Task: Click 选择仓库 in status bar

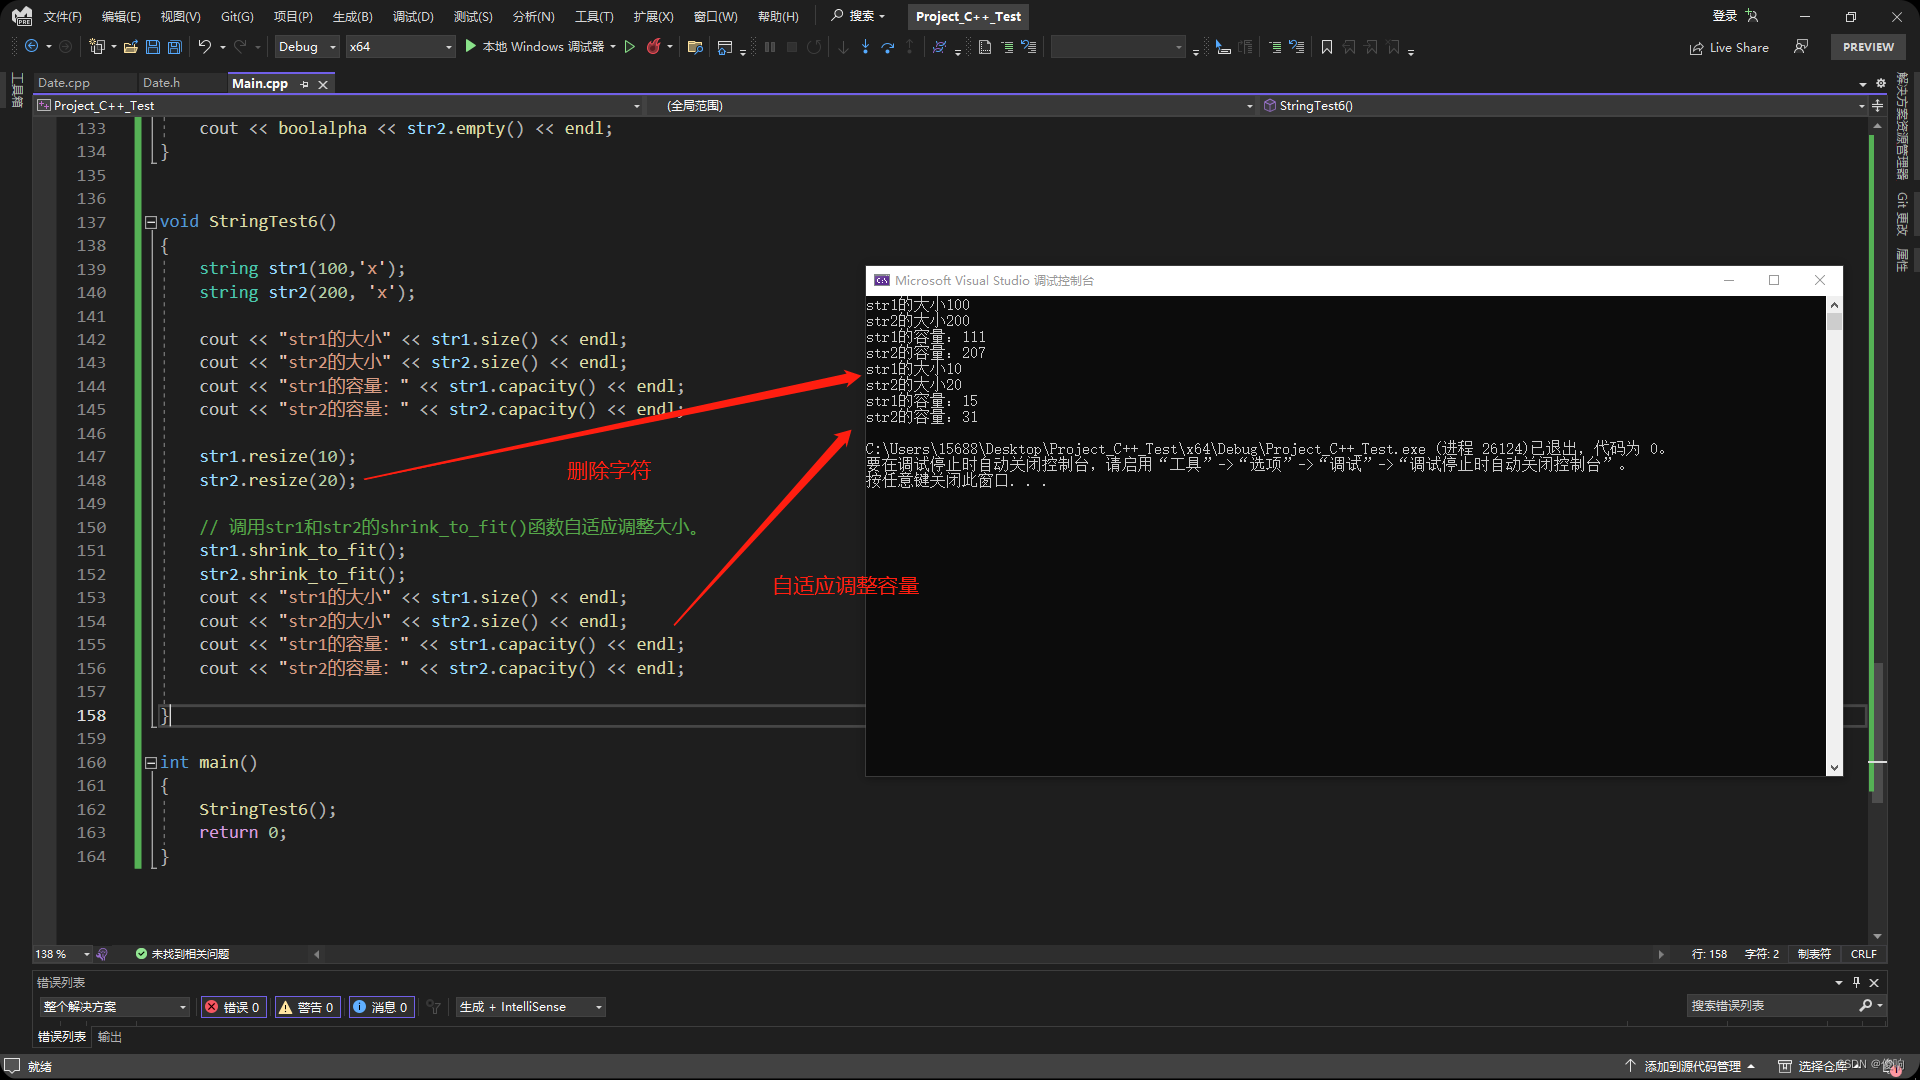Action: pyautogui.click(x=1822, y=1067)
